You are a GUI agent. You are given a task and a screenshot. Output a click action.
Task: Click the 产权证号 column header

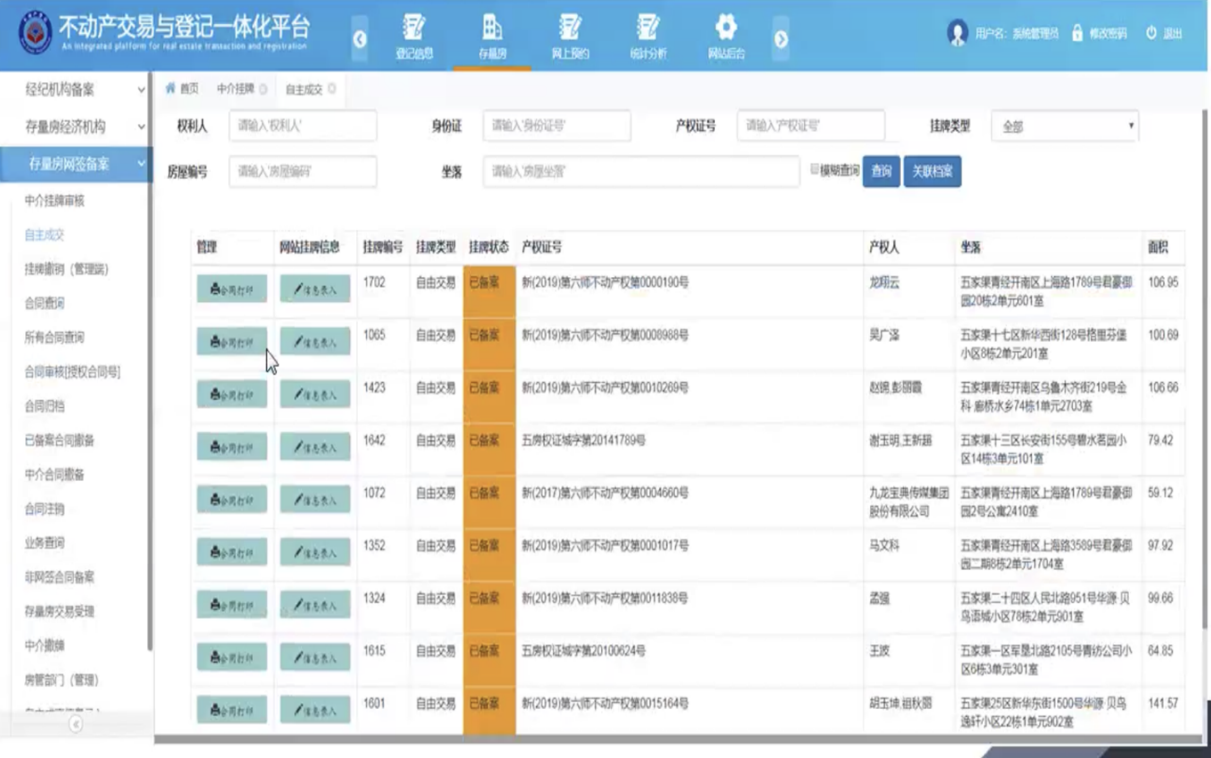[x=542, y=247]
